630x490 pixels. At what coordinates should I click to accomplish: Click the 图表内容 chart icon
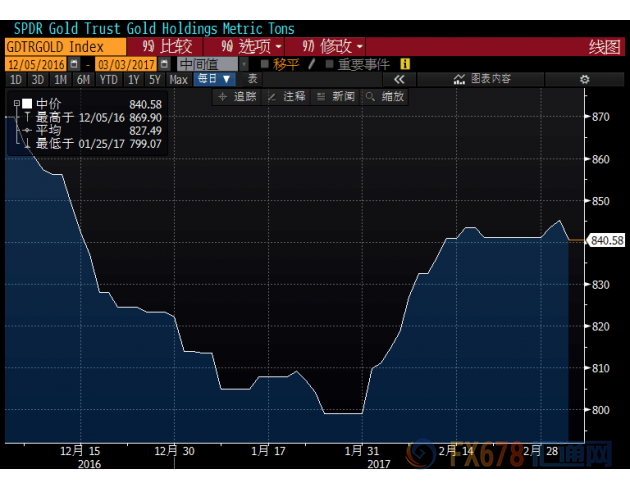coord(459,79)
